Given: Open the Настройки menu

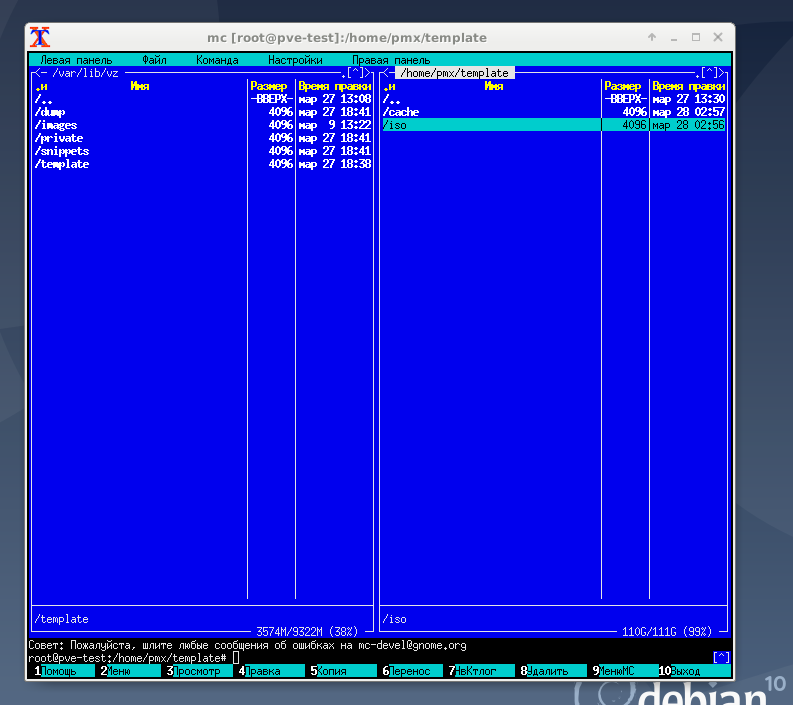Looking at the screenshot, I should pyautogui.click(x=295, y=60).
